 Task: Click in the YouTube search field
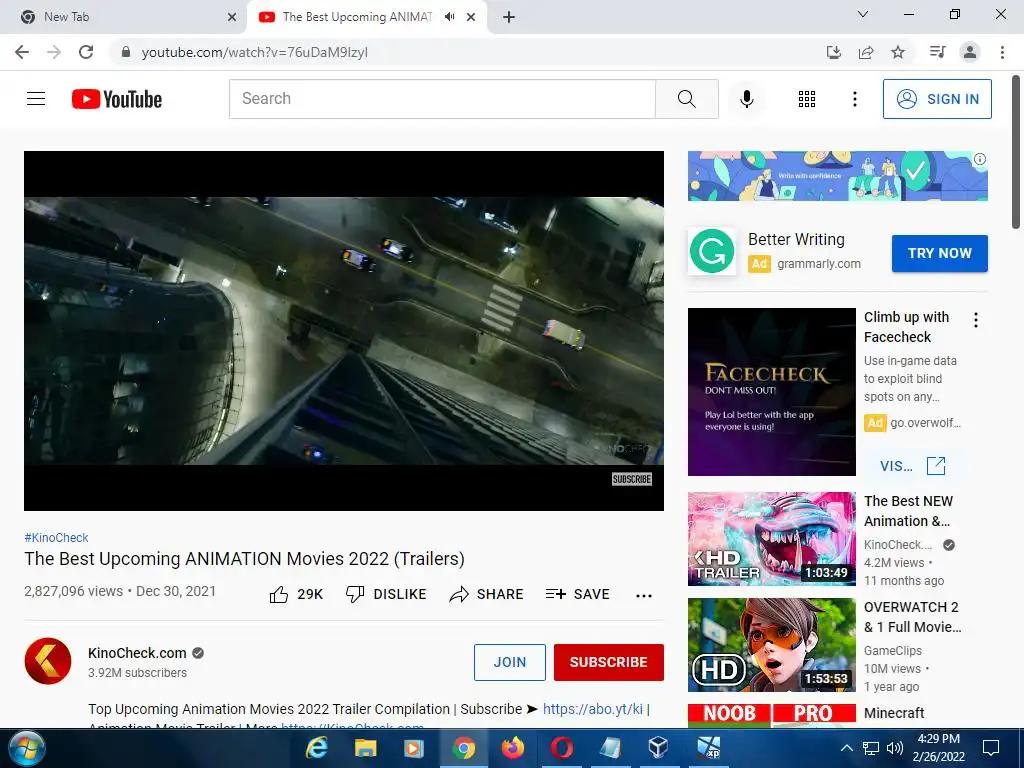442,99
